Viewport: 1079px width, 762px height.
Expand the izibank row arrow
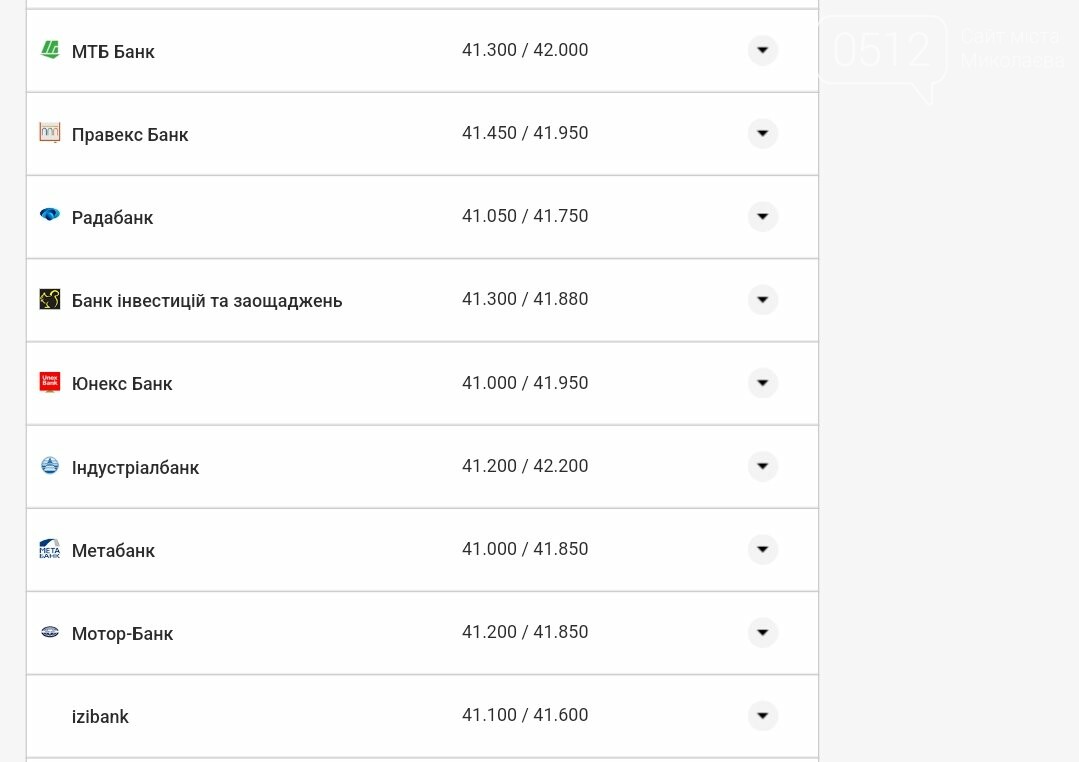(762, 715)
